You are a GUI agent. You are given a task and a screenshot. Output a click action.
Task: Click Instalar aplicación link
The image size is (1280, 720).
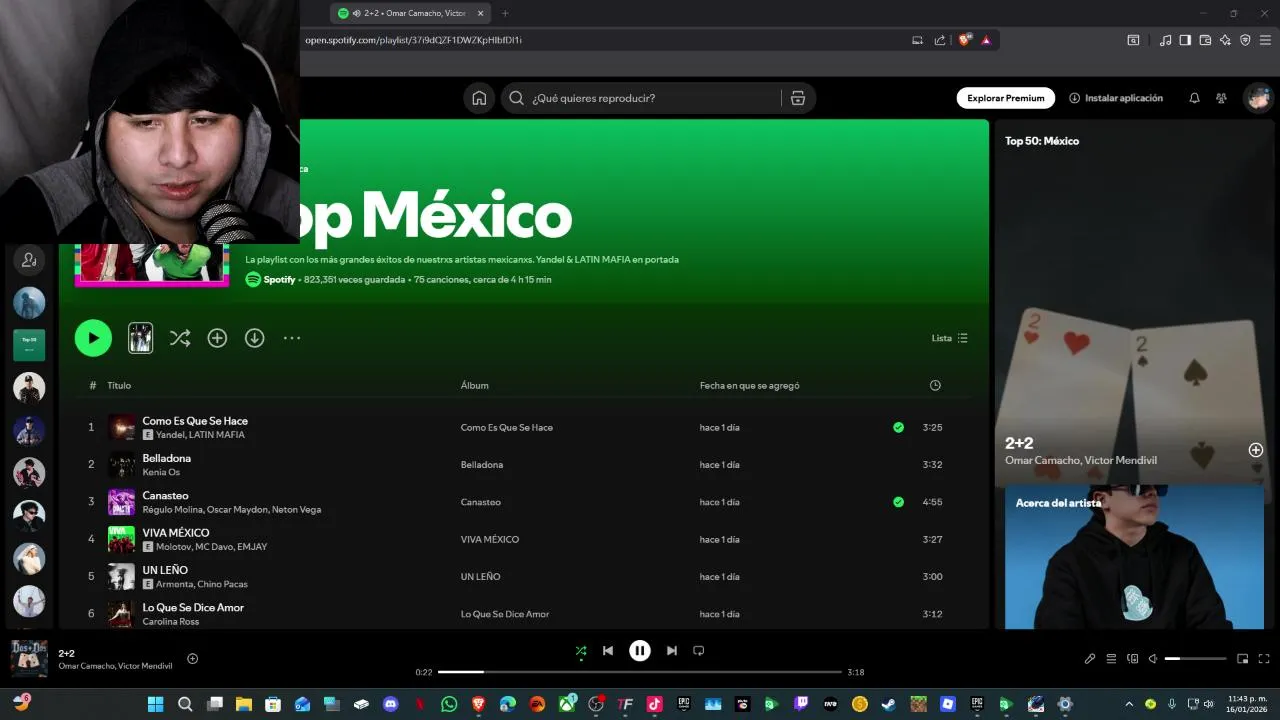1116,98
